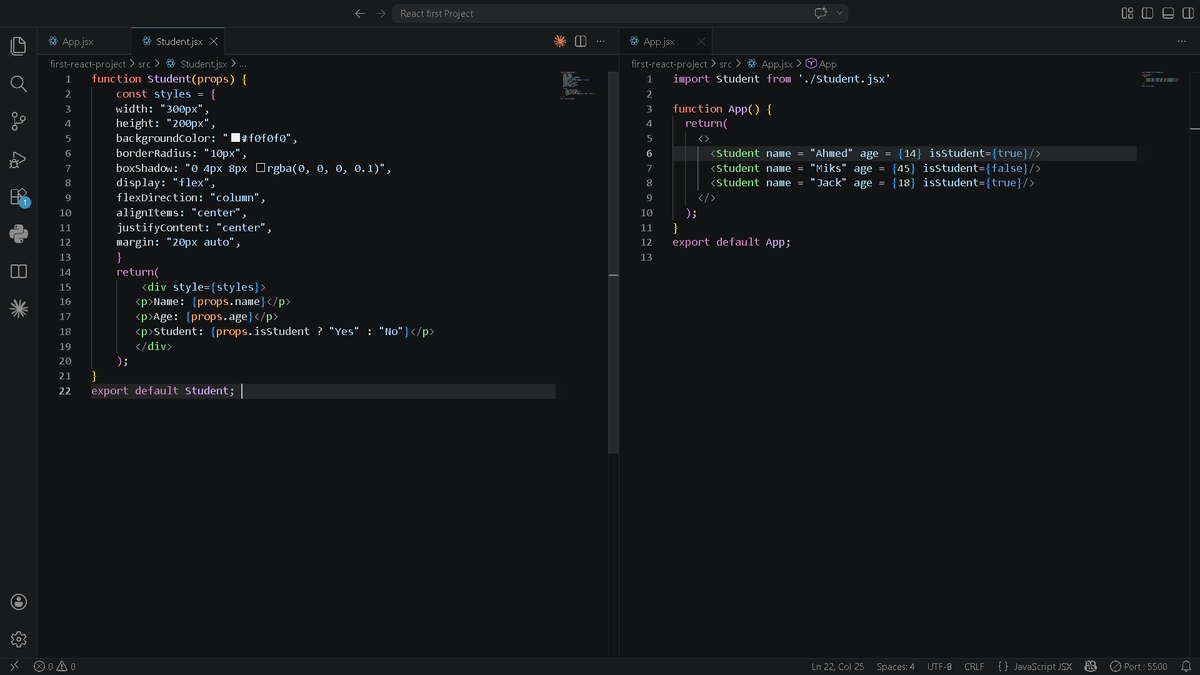Open the remote window icon in status bar

point(14,666)
